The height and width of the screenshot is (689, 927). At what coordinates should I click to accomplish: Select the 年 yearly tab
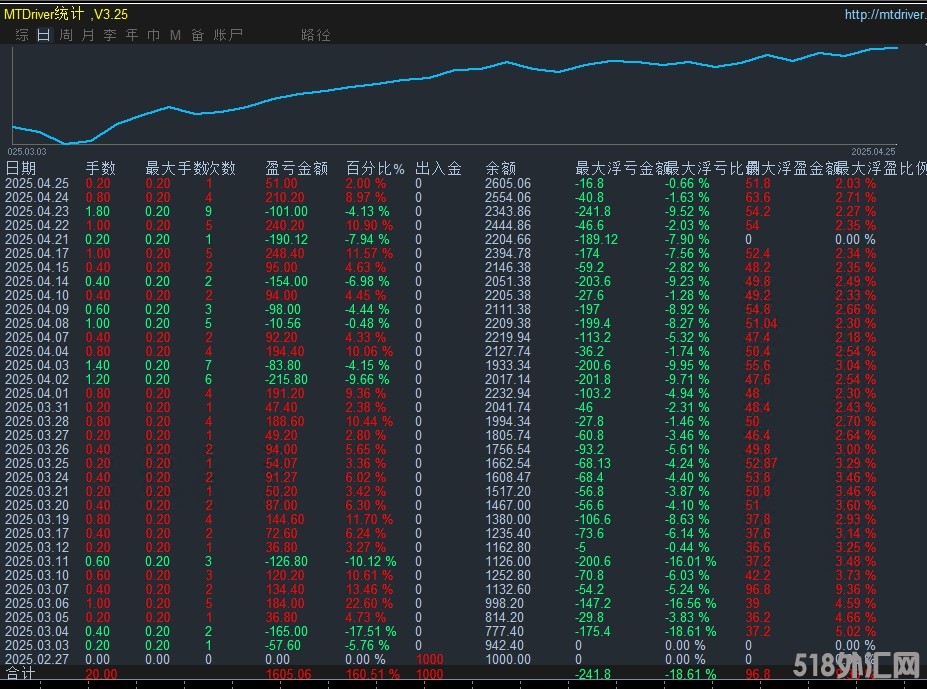click(x=132, y=35)
